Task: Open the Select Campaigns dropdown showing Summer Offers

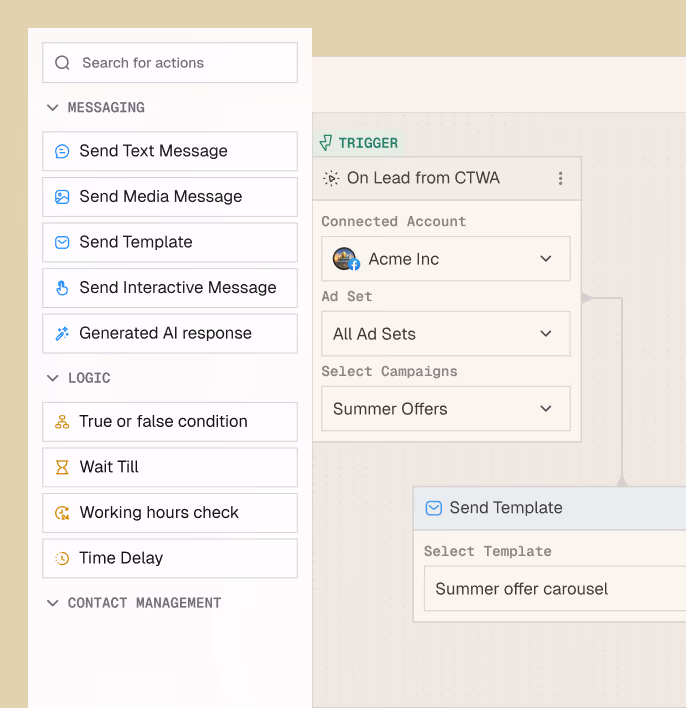Action: coord(445,409)
